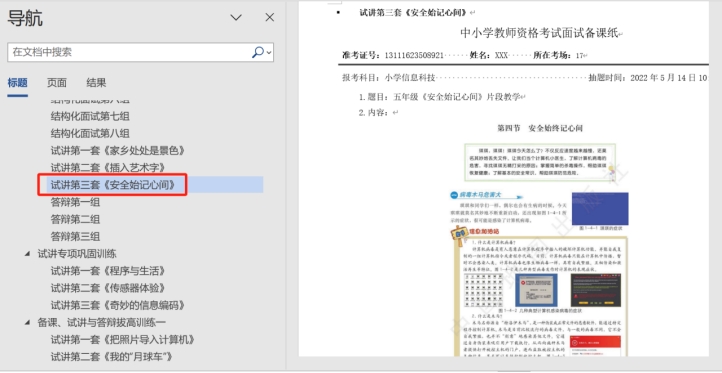The image size is (722, 373).
Task: Collapse the 备课、试讲与答辩拔高训练一 heading
Action: pyautogui.click(x=28, y=322)
